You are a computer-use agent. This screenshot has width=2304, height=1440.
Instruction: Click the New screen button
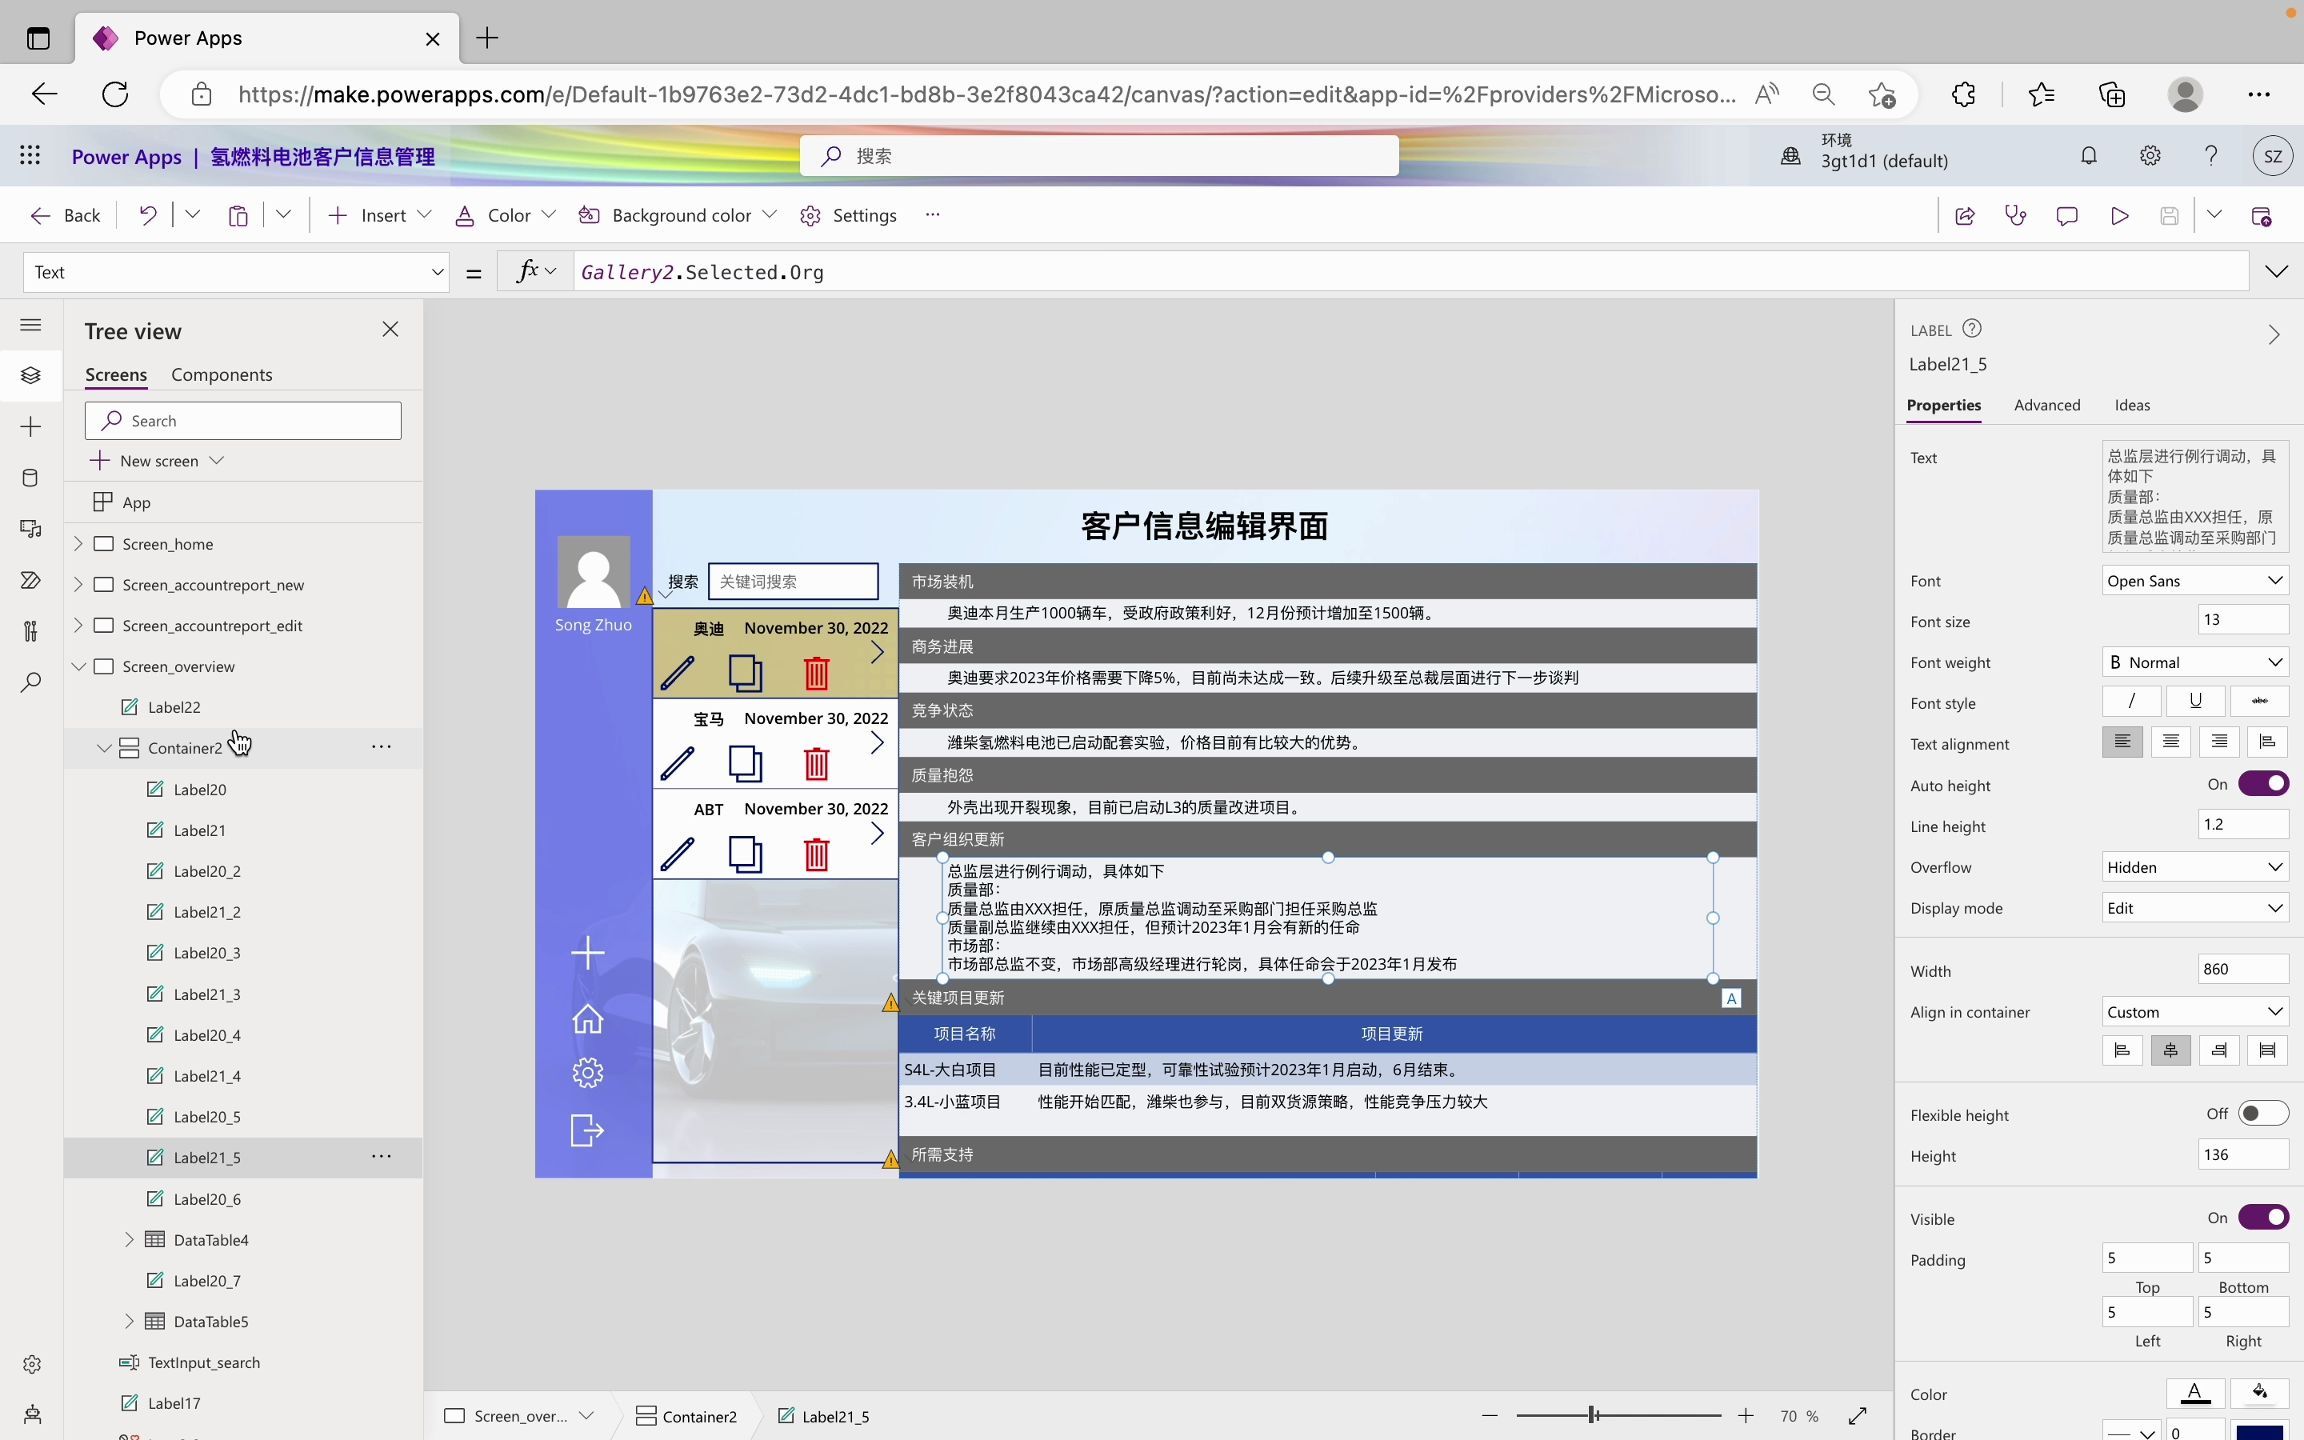click(155, 460)
